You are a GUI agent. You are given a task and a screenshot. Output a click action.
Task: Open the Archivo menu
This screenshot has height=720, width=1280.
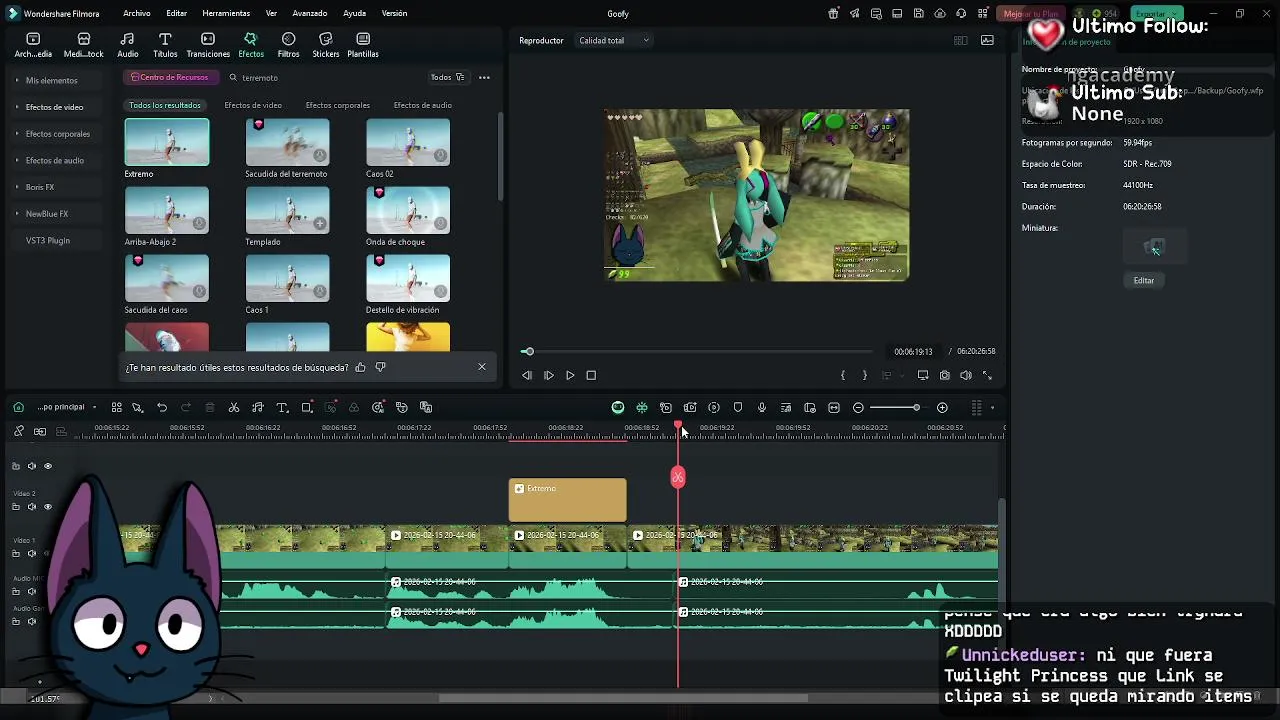tap(137, 14)
